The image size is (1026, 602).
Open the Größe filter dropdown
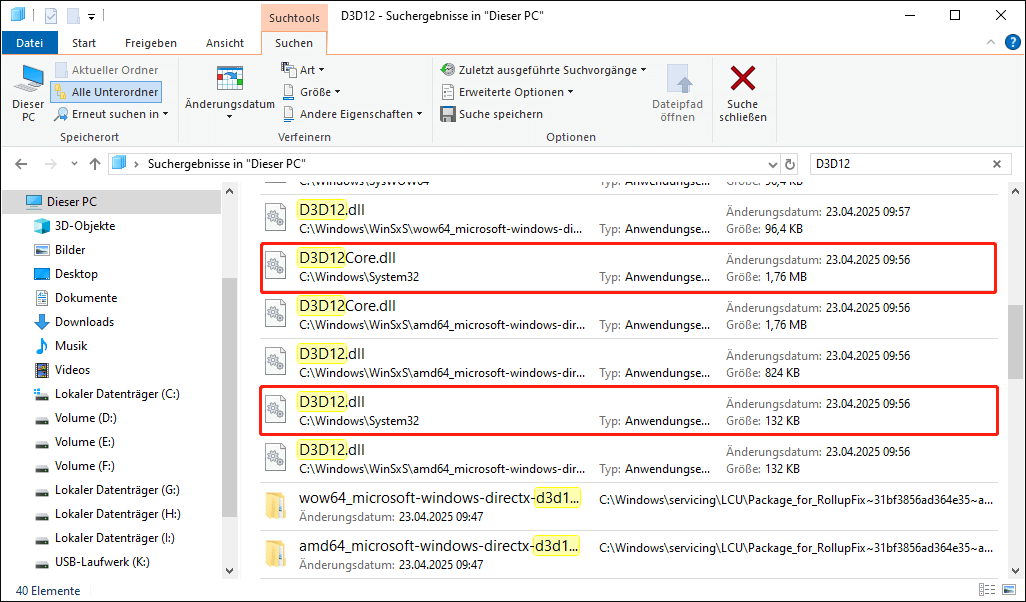pos(311,92)
